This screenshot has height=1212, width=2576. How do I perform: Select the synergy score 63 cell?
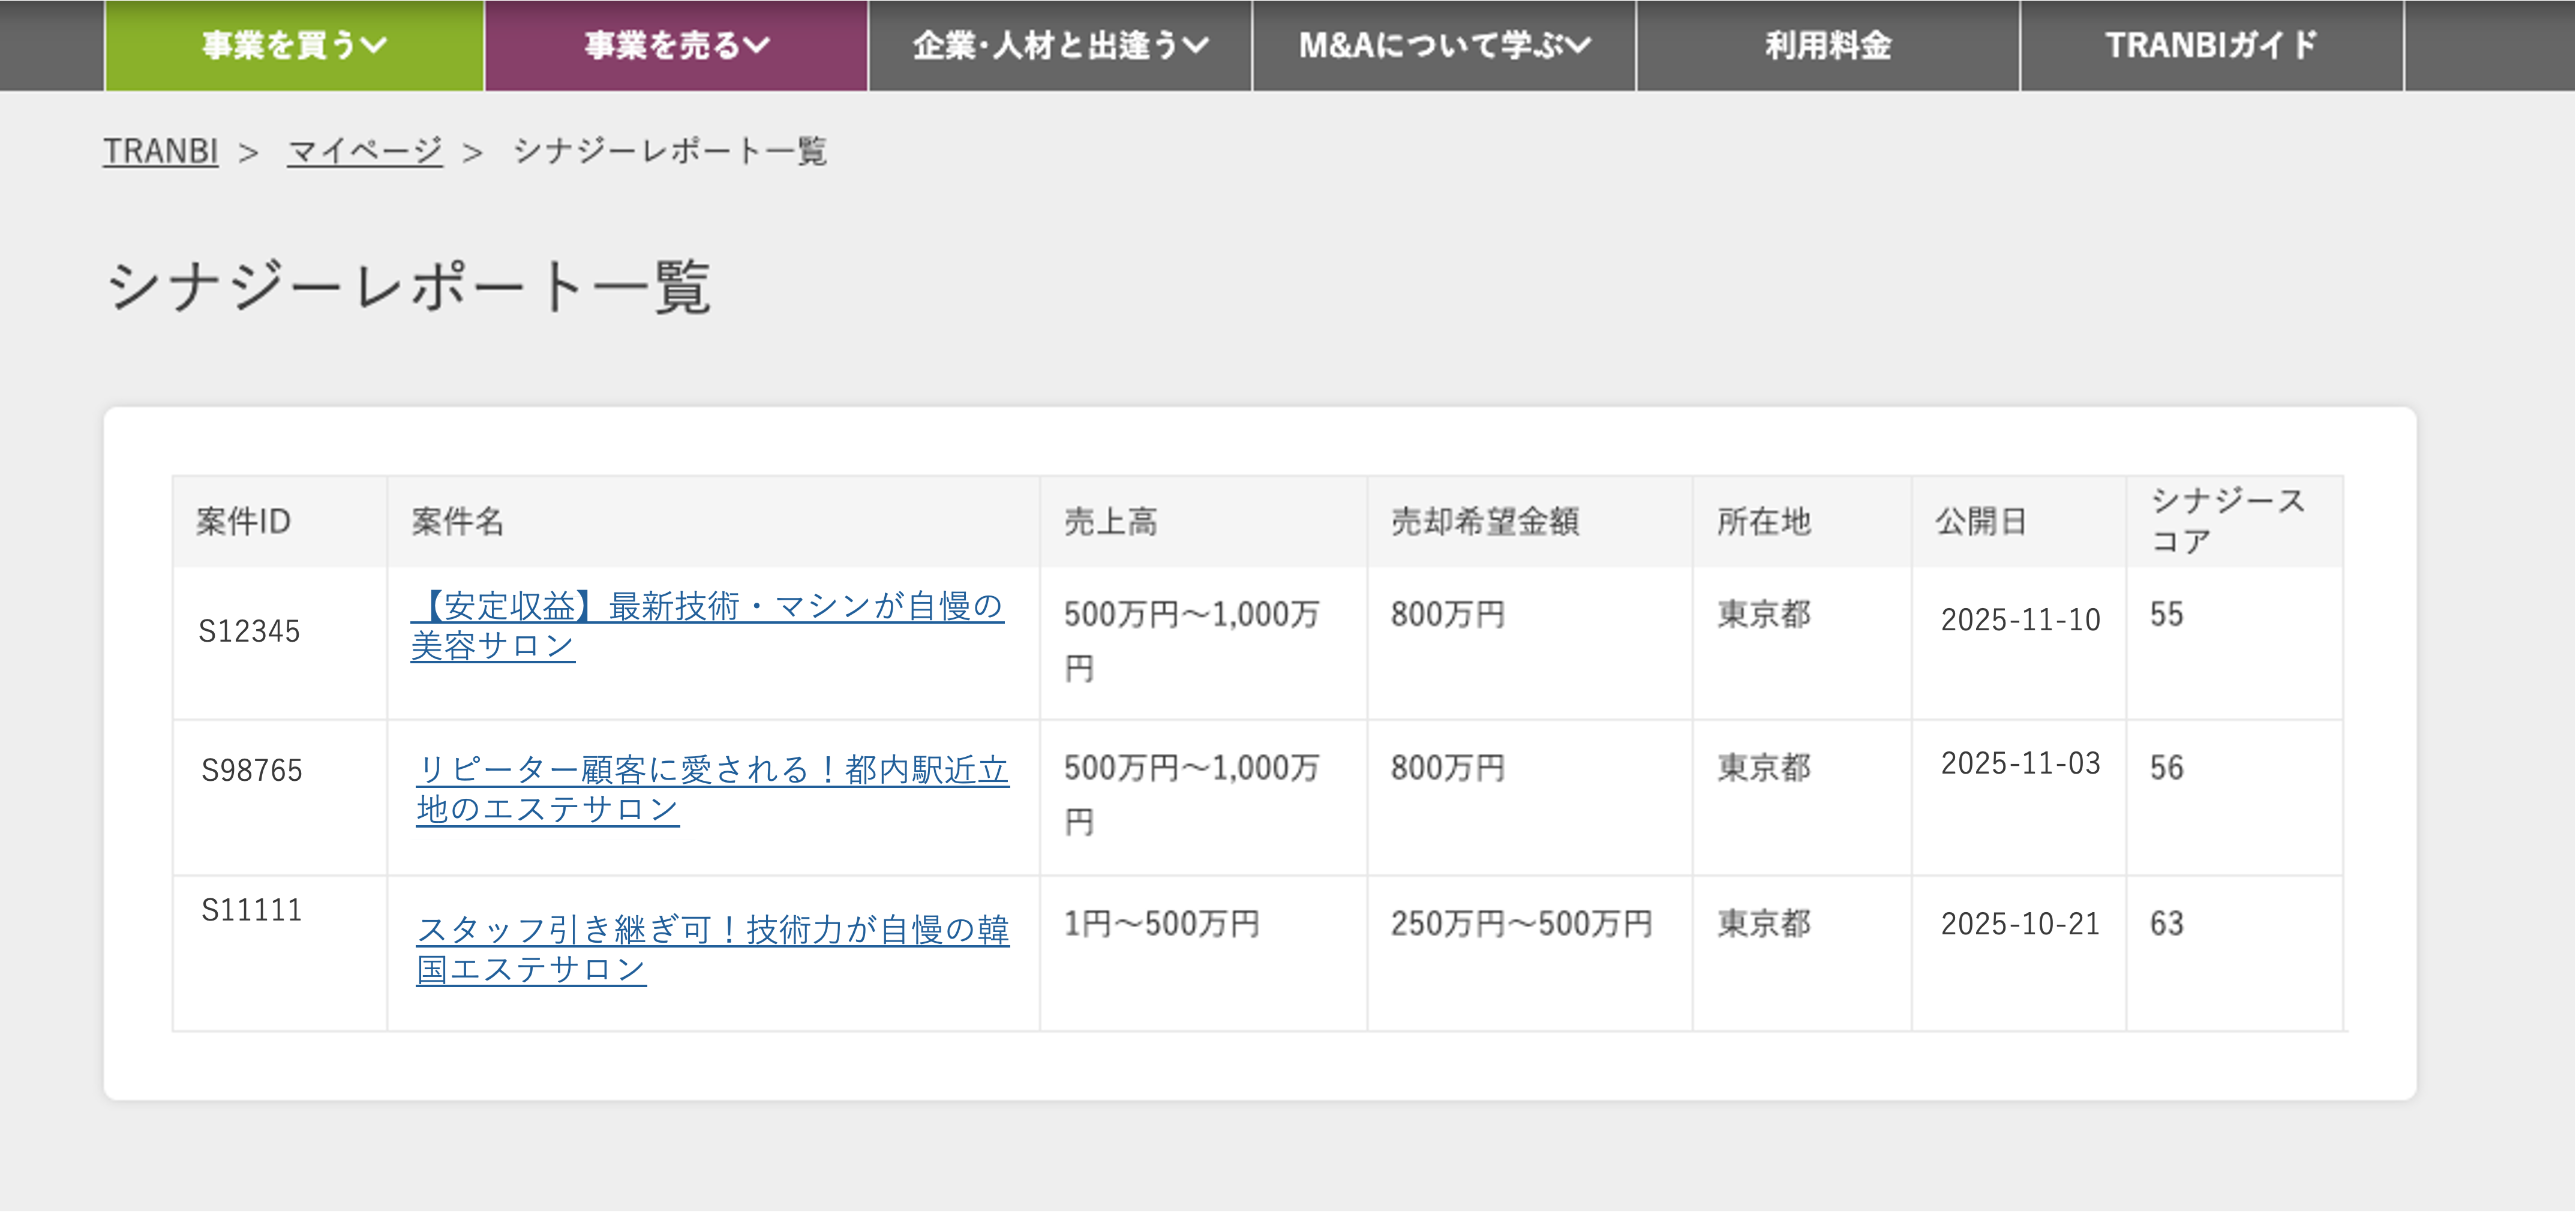2166,923
